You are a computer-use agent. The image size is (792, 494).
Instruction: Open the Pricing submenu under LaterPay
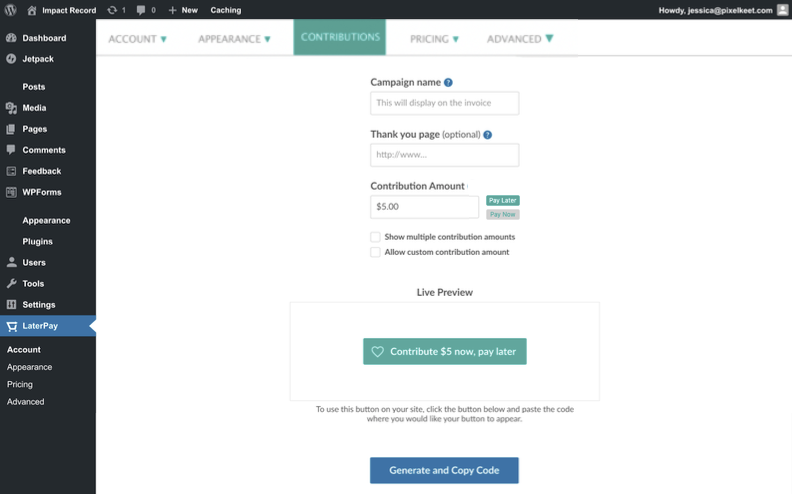tap(20, 384)
